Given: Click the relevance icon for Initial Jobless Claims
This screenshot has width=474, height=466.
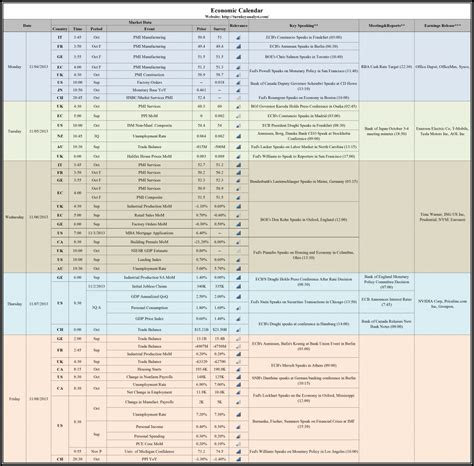Looking at the screenshot, I should tap(238, 286).
